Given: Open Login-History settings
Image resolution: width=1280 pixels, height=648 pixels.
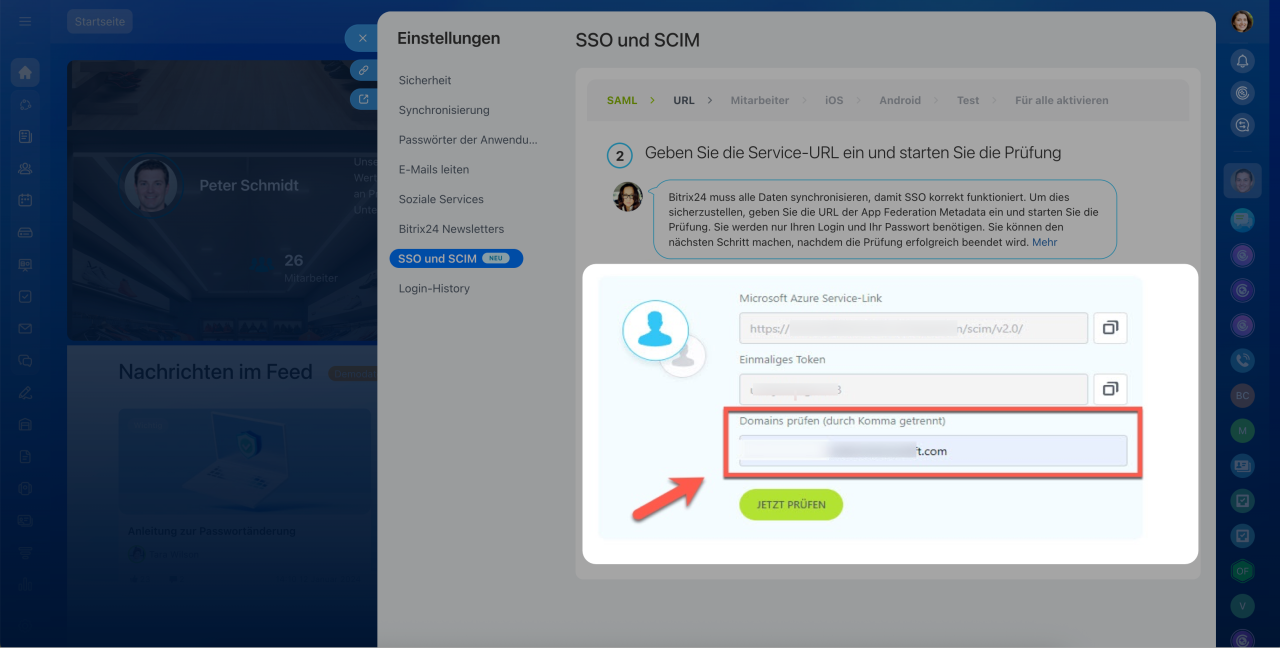Looking at the screenshot, I should (434, 288).
